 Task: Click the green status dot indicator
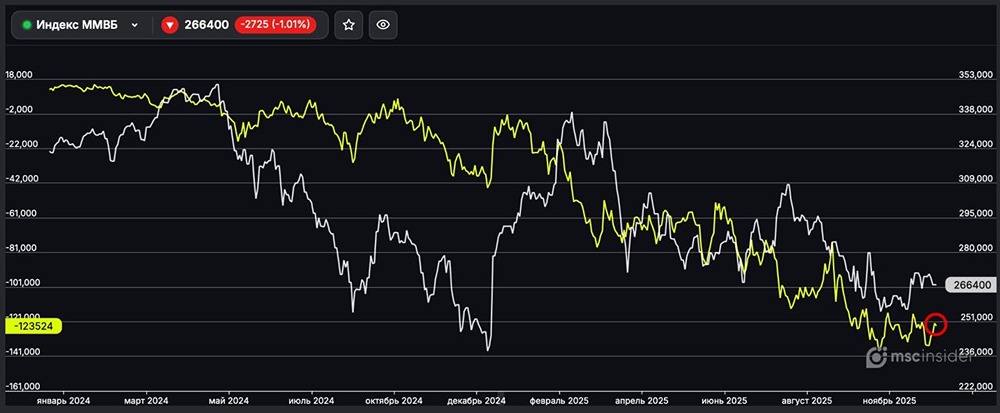(26, 25)
